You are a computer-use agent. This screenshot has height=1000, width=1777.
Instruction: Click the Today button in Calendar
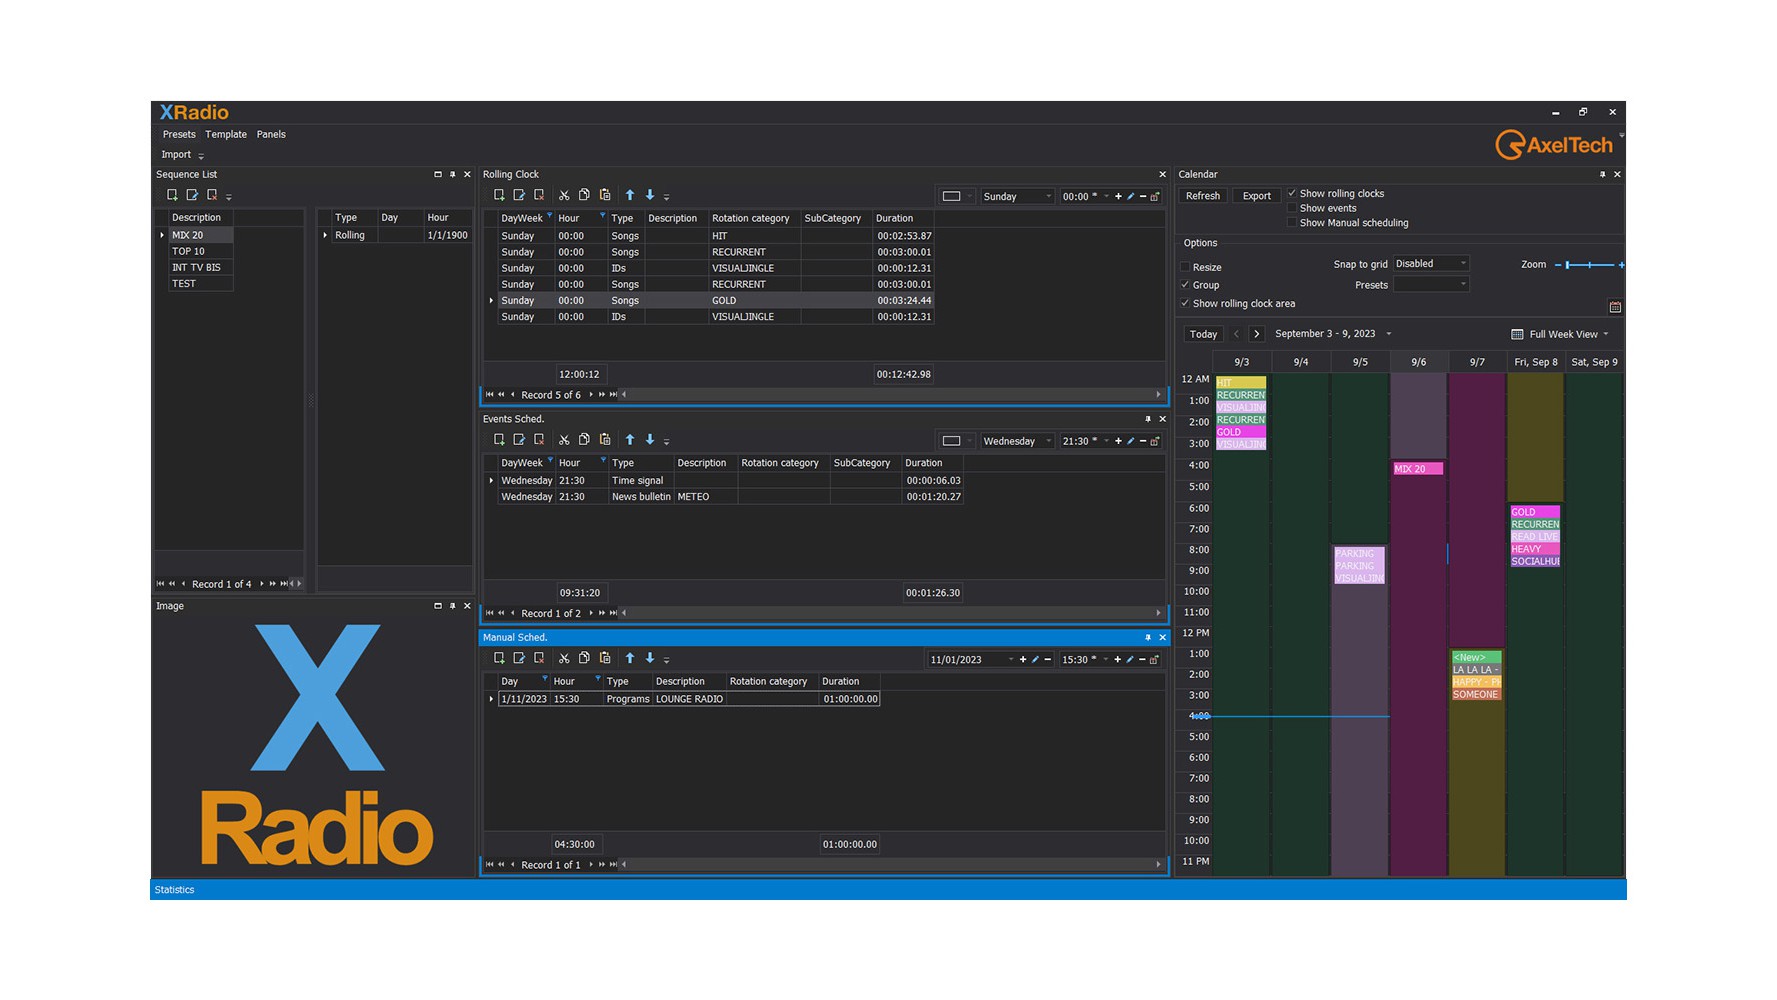pyautogui.click(x=1203, y=334)
